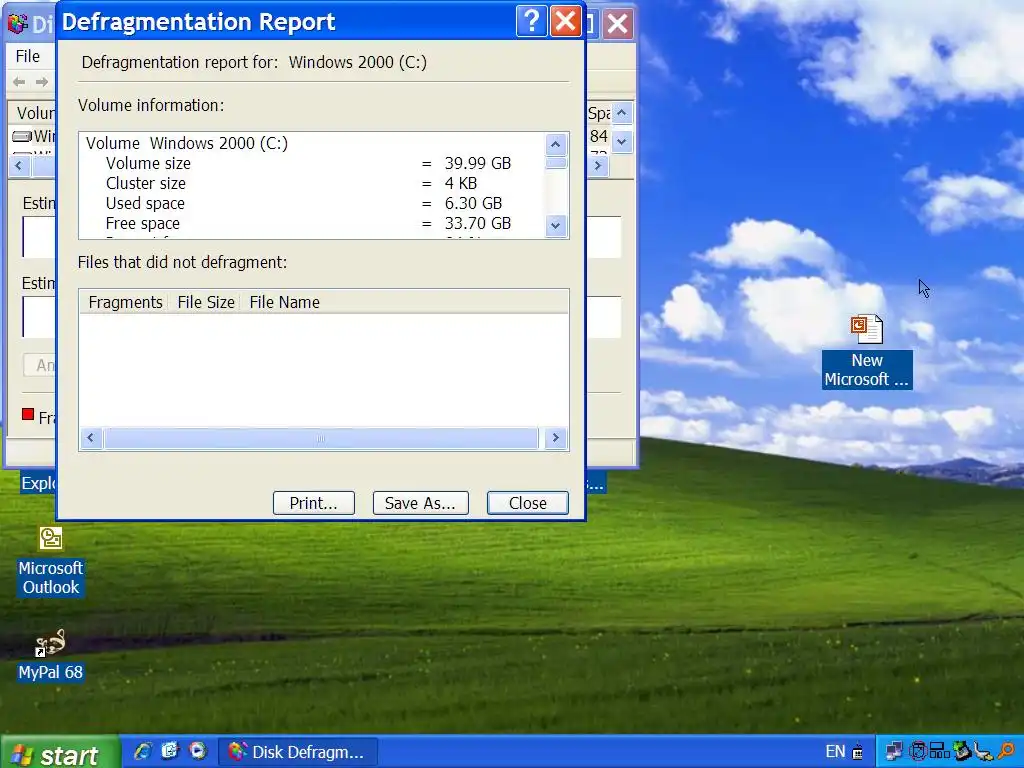Image resolution: width=1024 pixels, height=768 pixels.
Task: Select the New Microsoft PowerPoint desktop icon
Action: coord(867,329)
